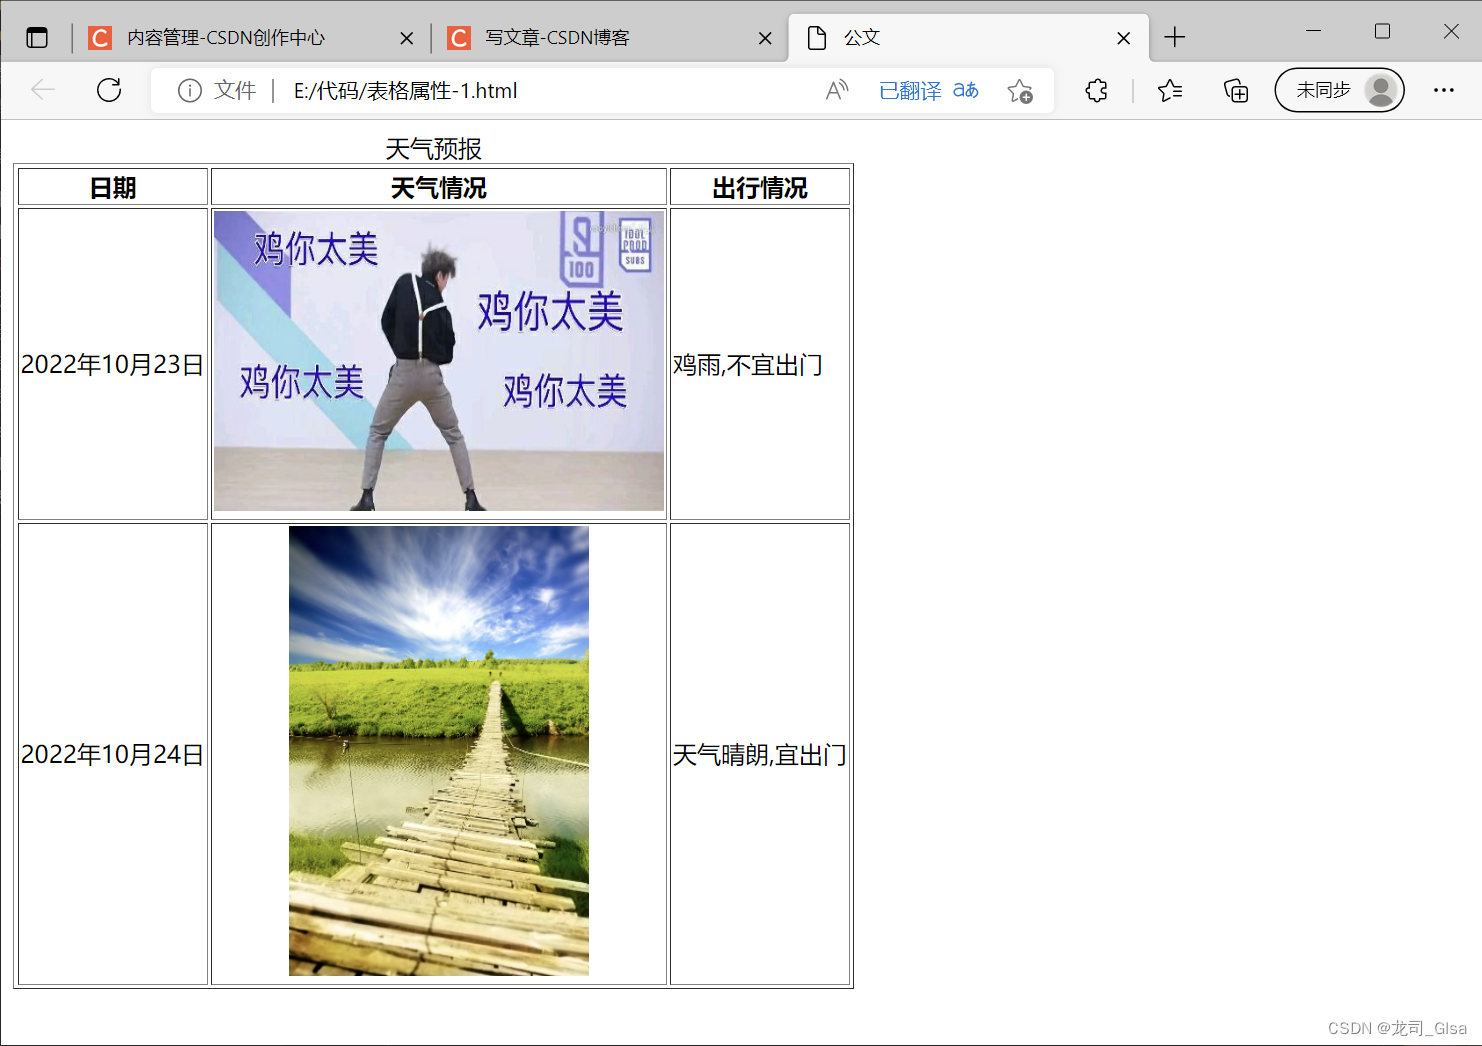
Task: View site information icon
Action: (x=189, y=91)
